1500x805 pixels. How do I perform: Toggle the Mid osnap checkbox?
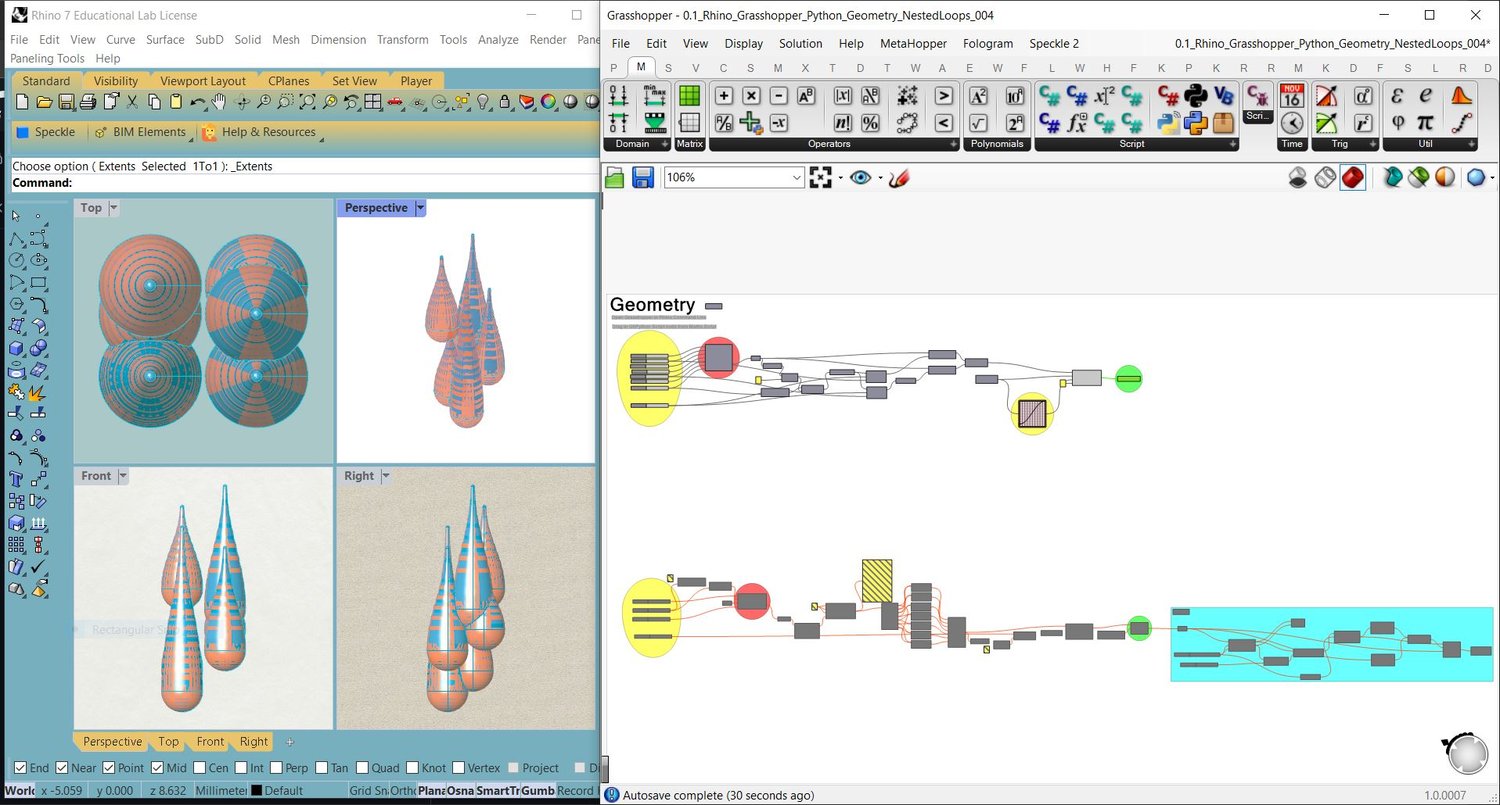158,768
